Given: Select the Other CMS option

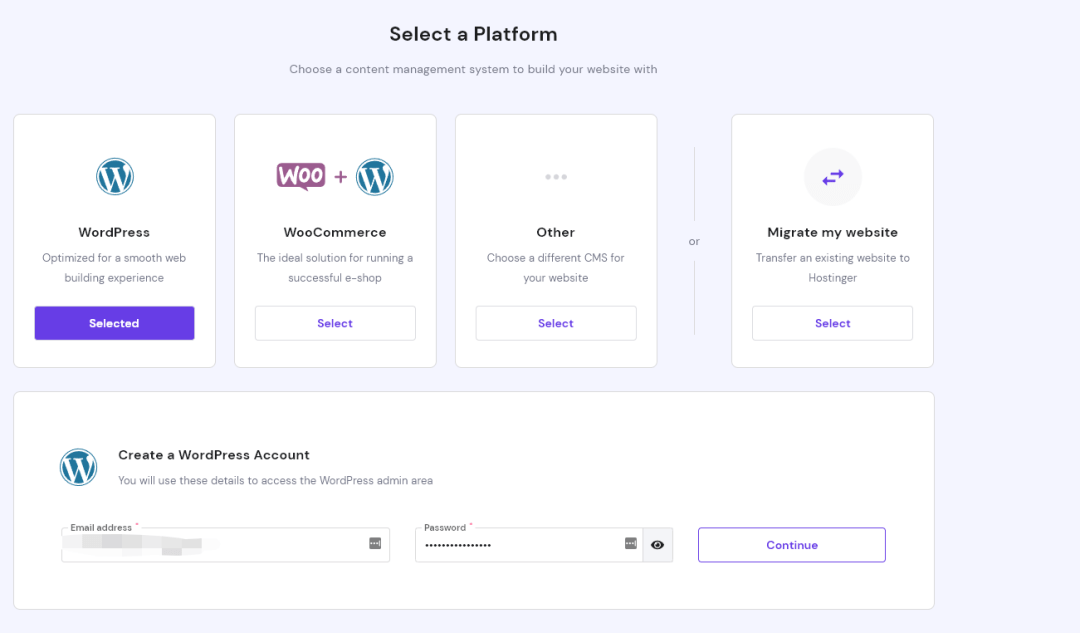Looking at the screenshot, I should tap(556, 323).
